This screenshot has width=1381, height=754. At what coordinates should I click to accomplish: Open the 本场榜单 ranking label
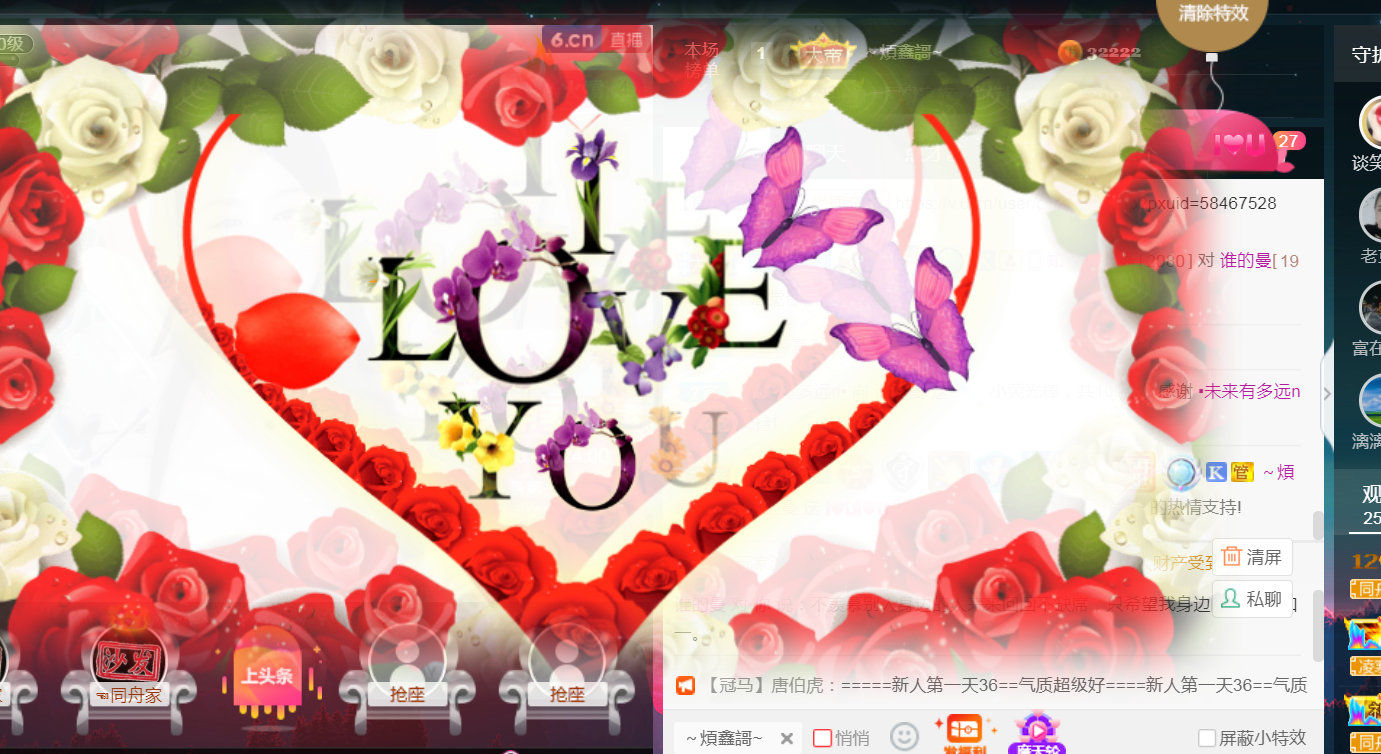pyautogui.click(x=701, y=59)
